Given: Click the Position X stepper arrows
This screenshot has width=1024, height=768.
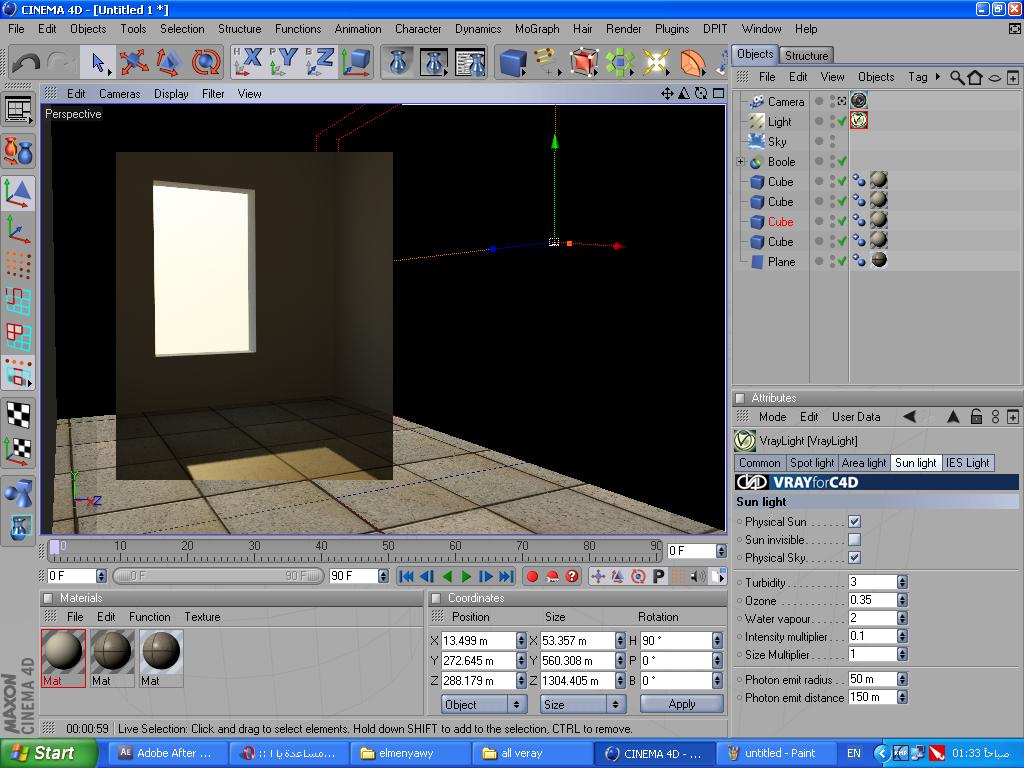Looking at the screenshot, I should coord(520,641).
